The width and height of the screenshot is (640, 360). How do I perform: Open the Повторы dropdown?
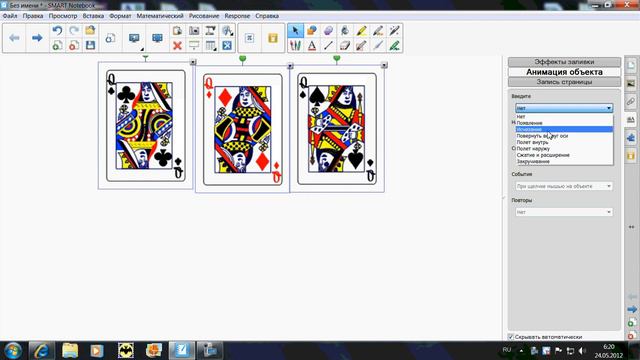[564, 212]
